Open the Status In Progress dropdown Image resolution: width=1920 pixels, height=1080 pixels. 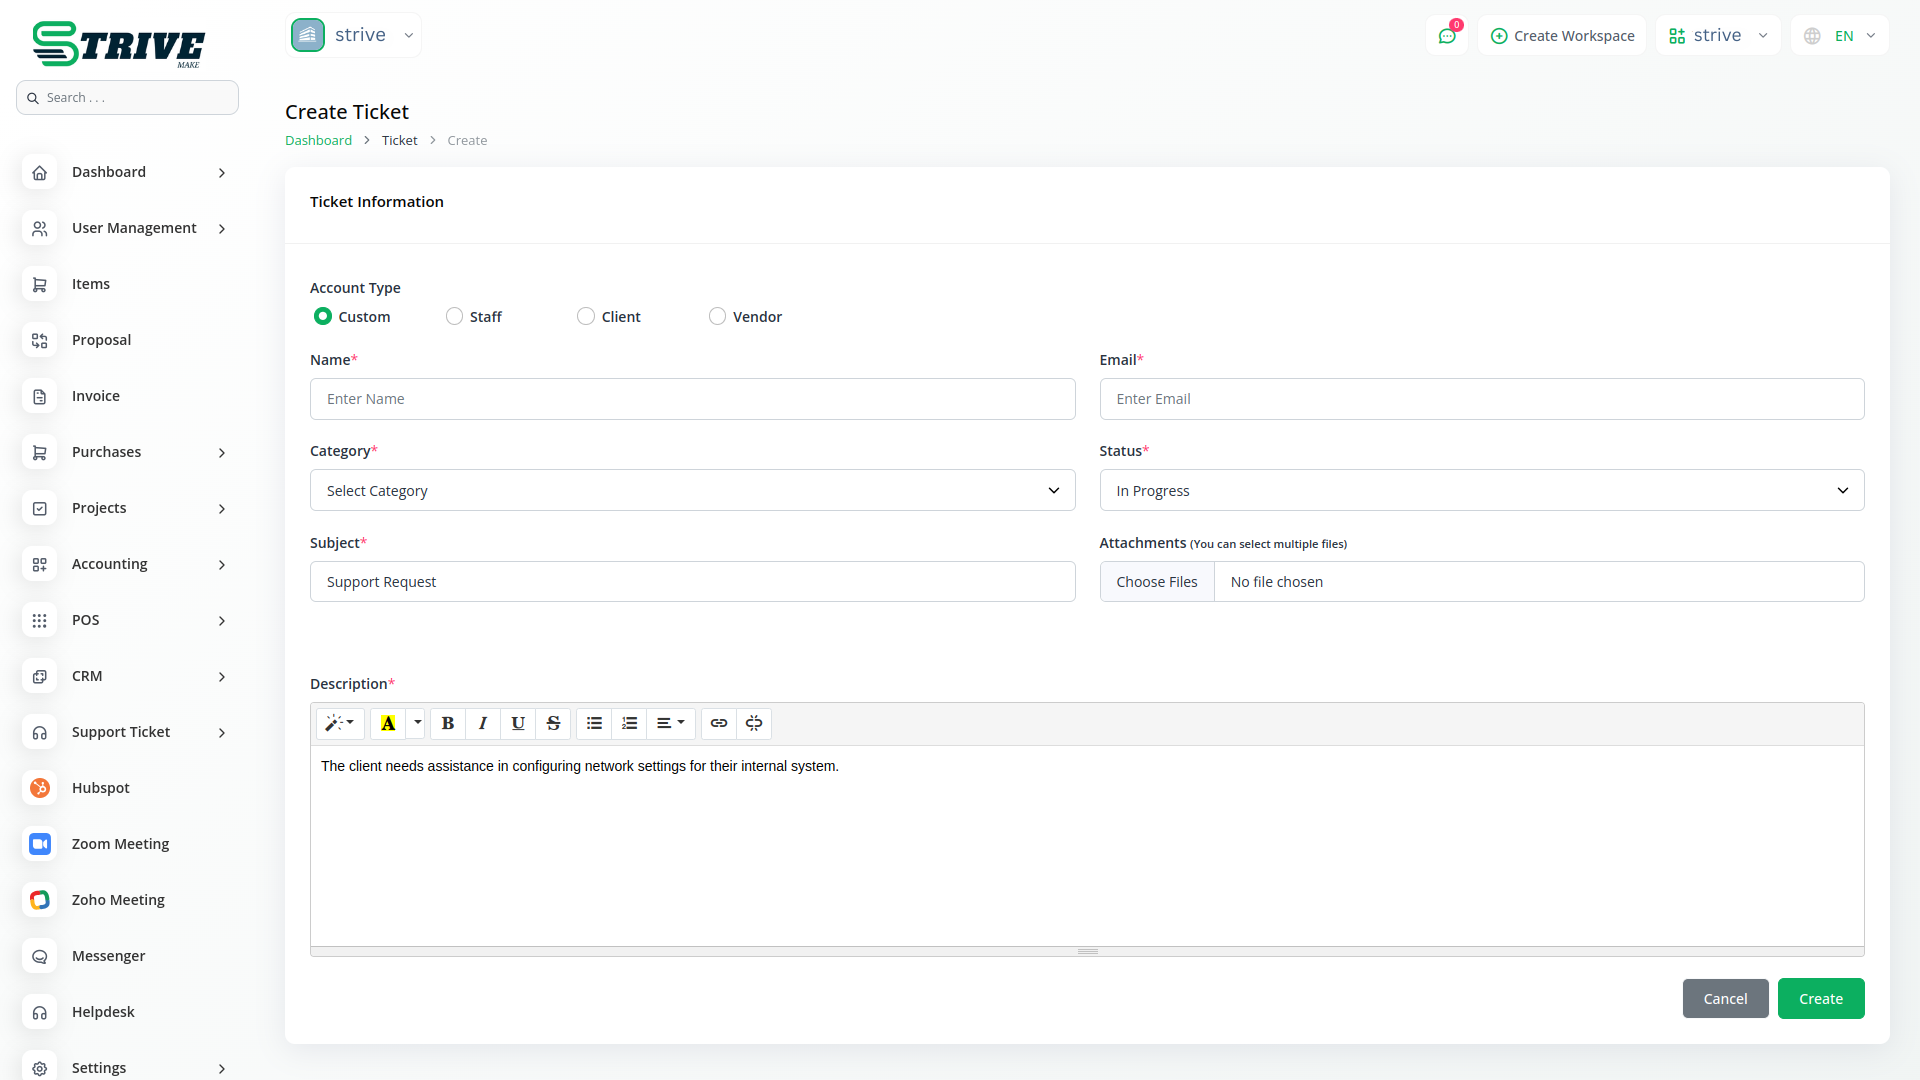1481,490
